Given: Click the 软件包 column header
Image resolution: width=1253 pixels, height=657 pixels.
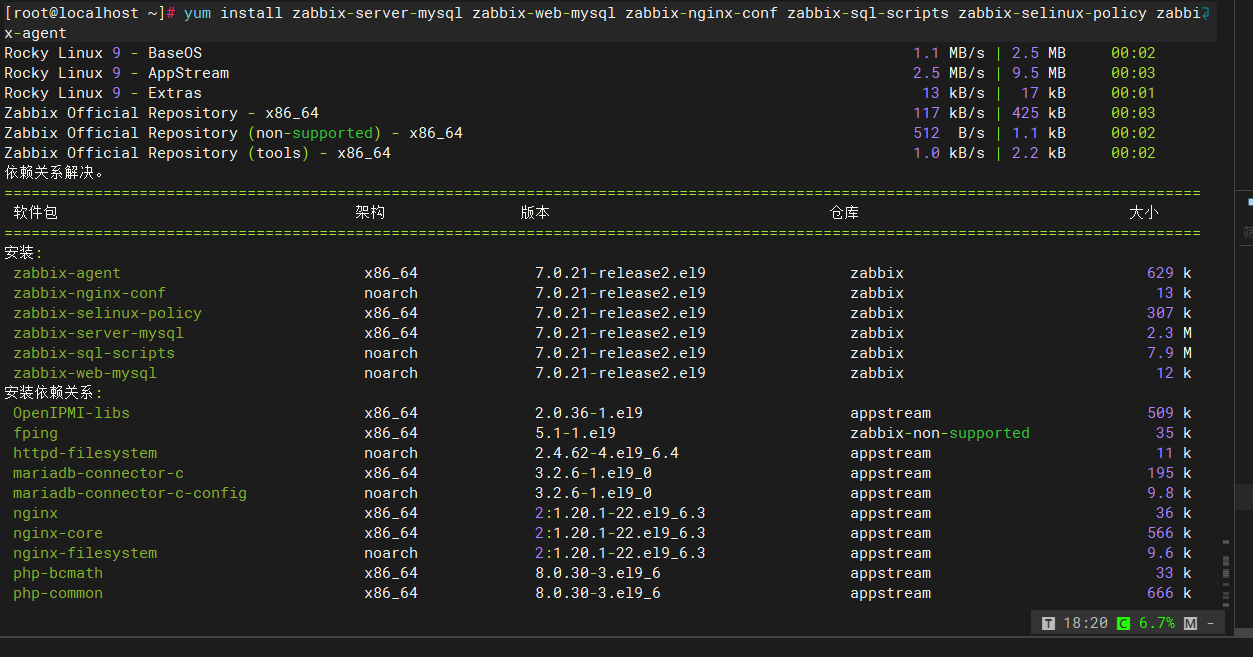Looking at the screenshot, I should tap(36, 212).
